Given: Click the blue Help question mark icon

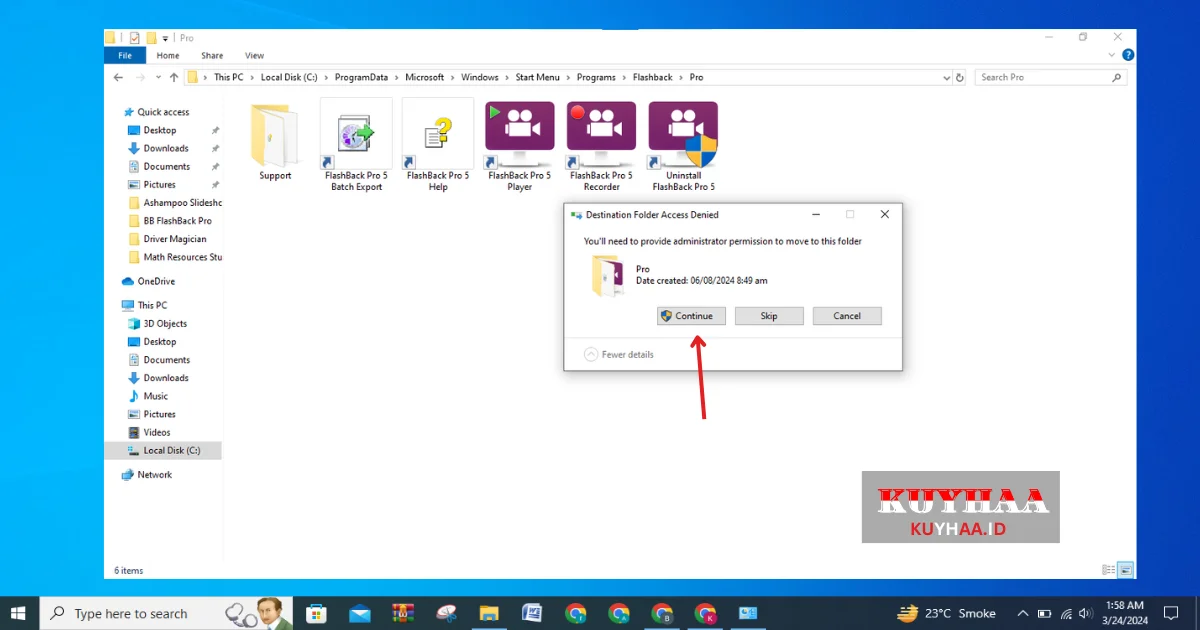Looking at the screenshot, I should click(x=1128, y=56).
